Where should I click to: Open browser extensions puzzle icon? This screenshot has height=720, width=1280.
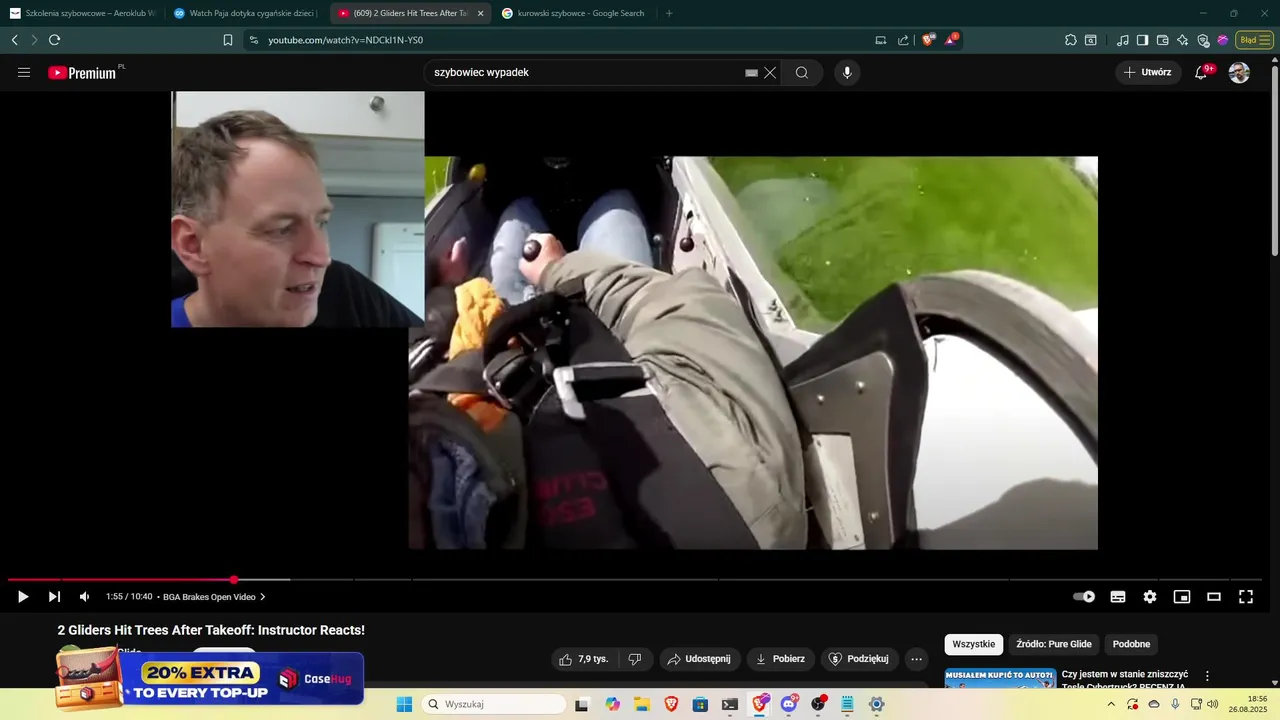[1070, 40]
